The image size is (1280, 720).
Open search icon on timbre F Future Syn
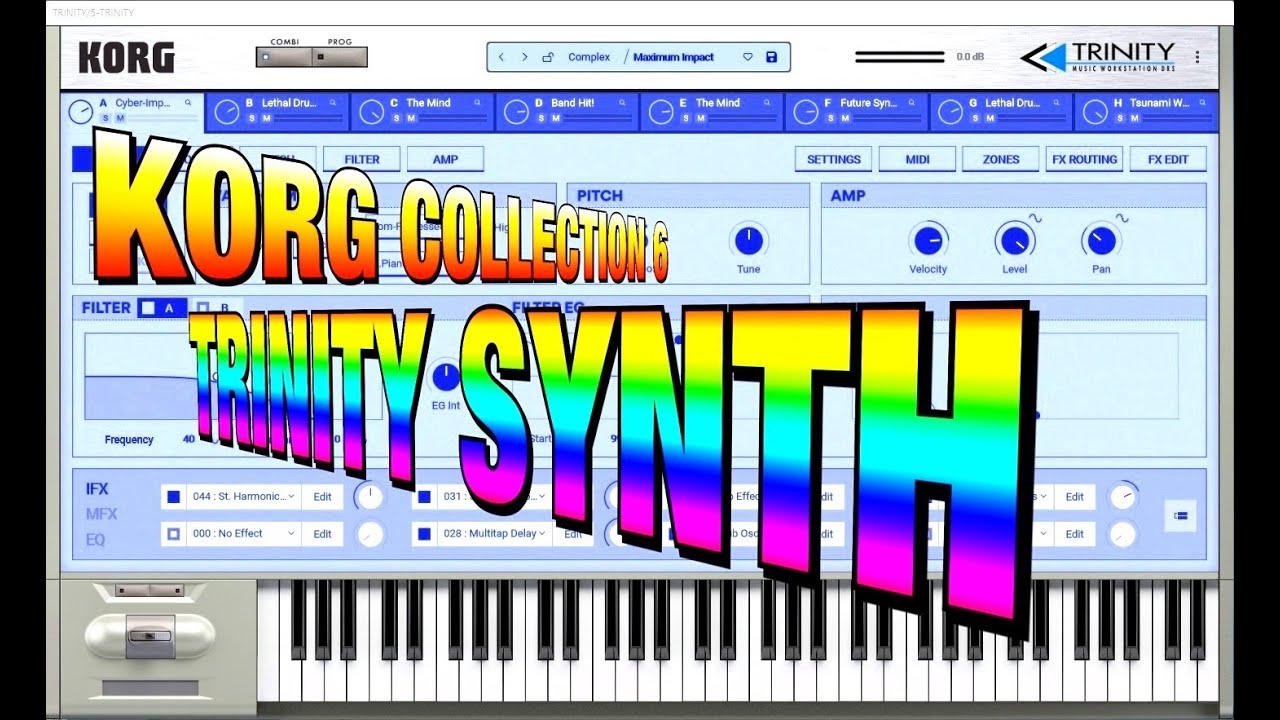coord(912,102)
